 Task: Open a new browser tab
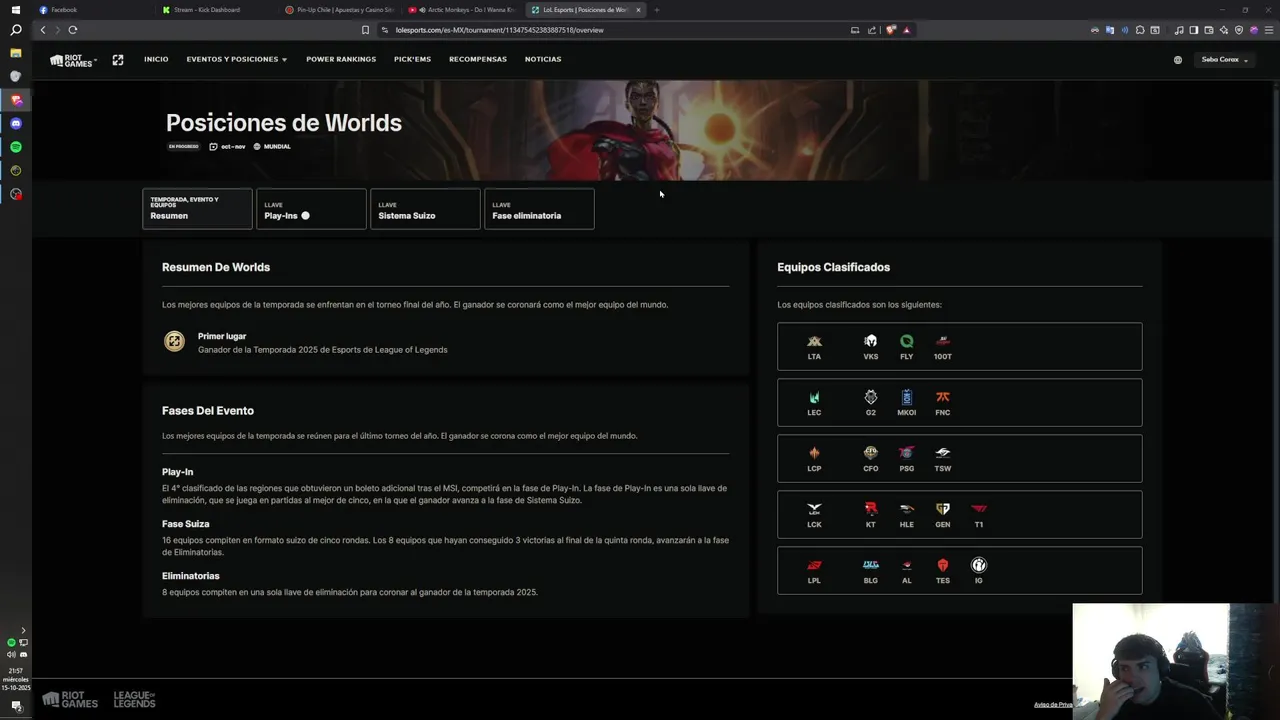[657, 10]
